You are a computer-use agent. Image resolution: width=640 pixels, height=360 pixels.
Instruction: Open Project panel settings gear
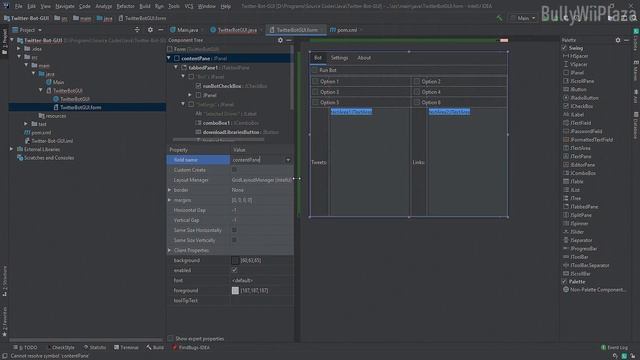coord(150,30)
